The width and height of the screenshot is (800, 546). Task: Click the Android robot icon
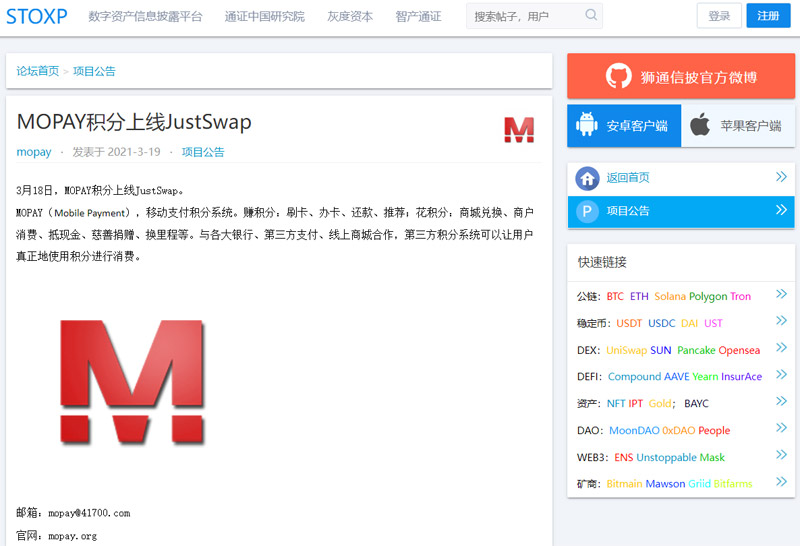click(x=587, y=125)
